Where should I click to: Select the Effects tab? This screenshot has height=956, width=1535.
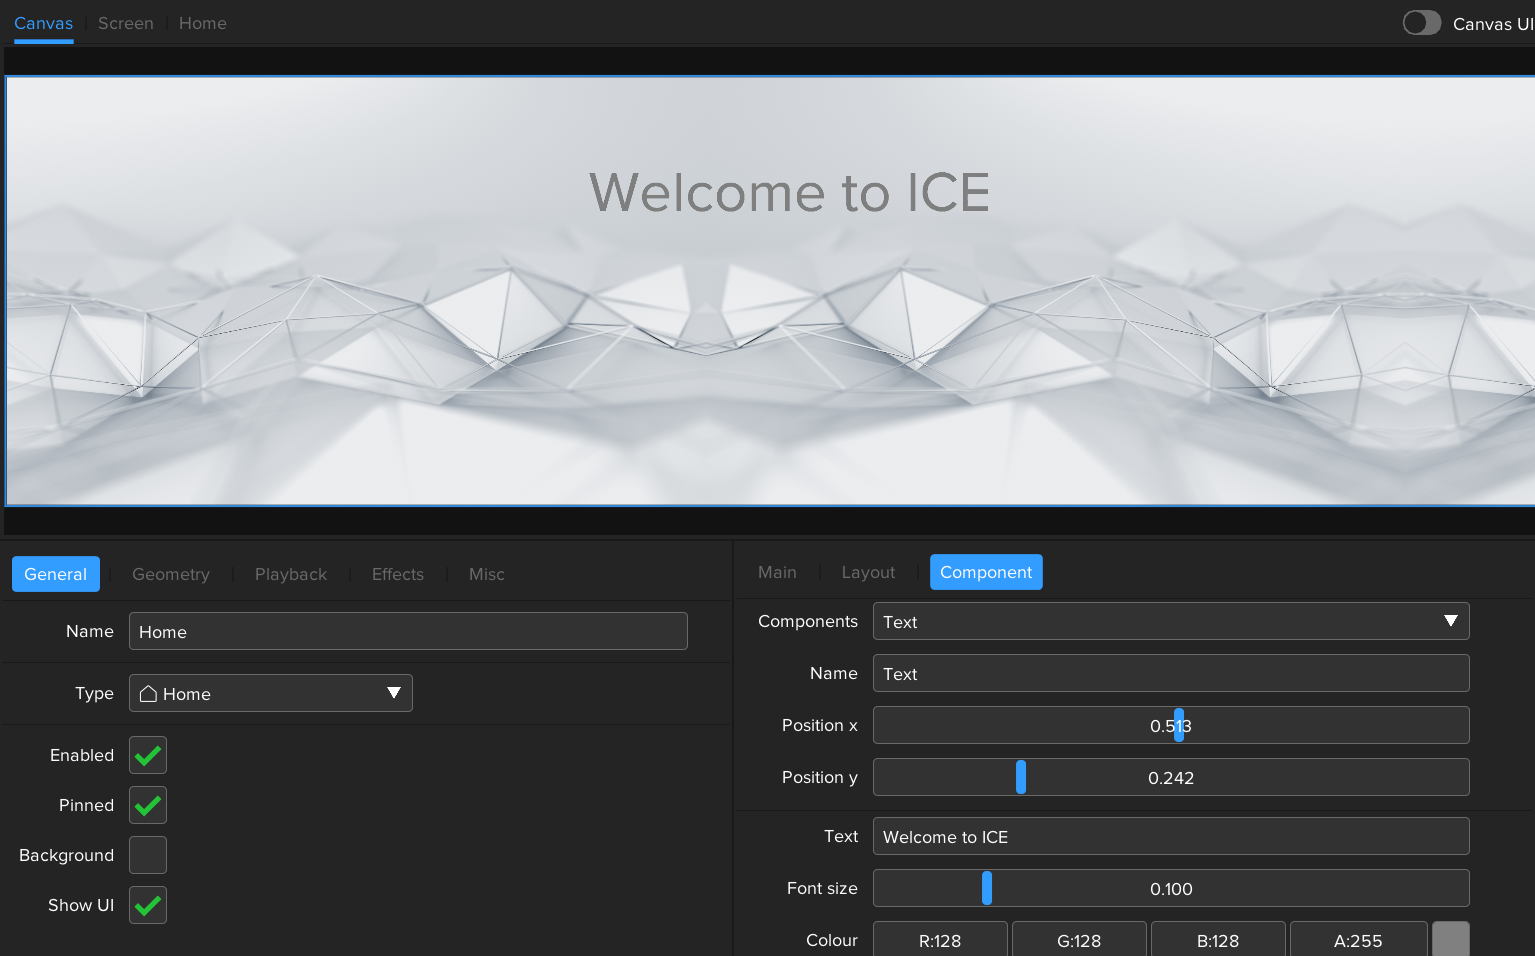pos(398,574)
